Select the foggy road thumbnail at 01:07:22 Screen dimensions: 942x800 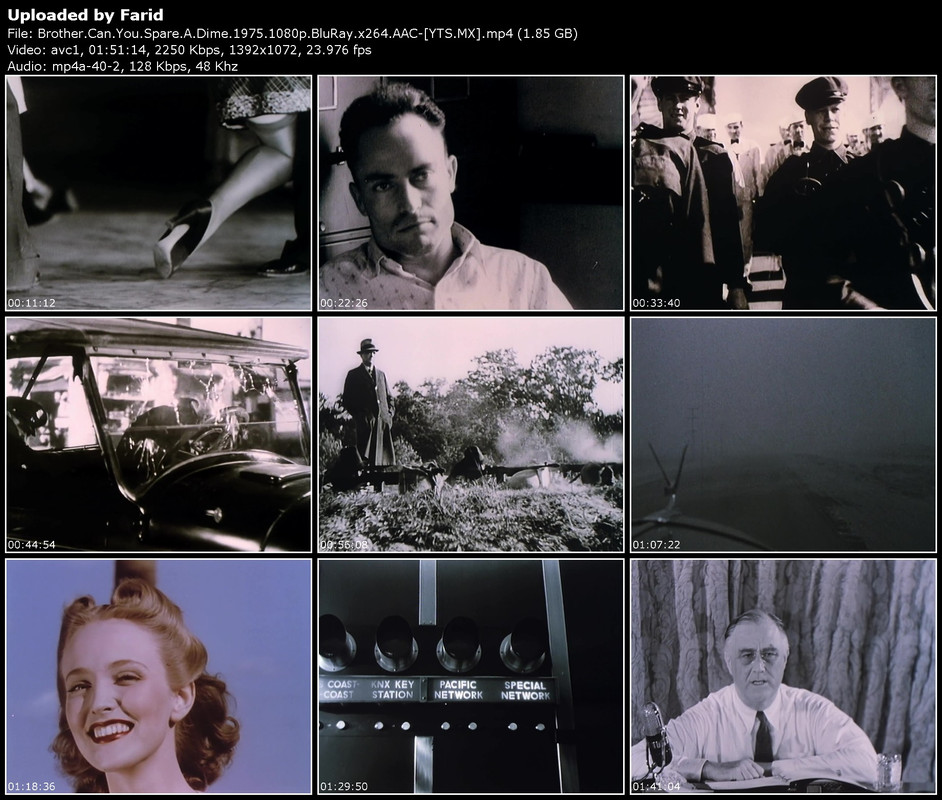click(x=783, y=435)
